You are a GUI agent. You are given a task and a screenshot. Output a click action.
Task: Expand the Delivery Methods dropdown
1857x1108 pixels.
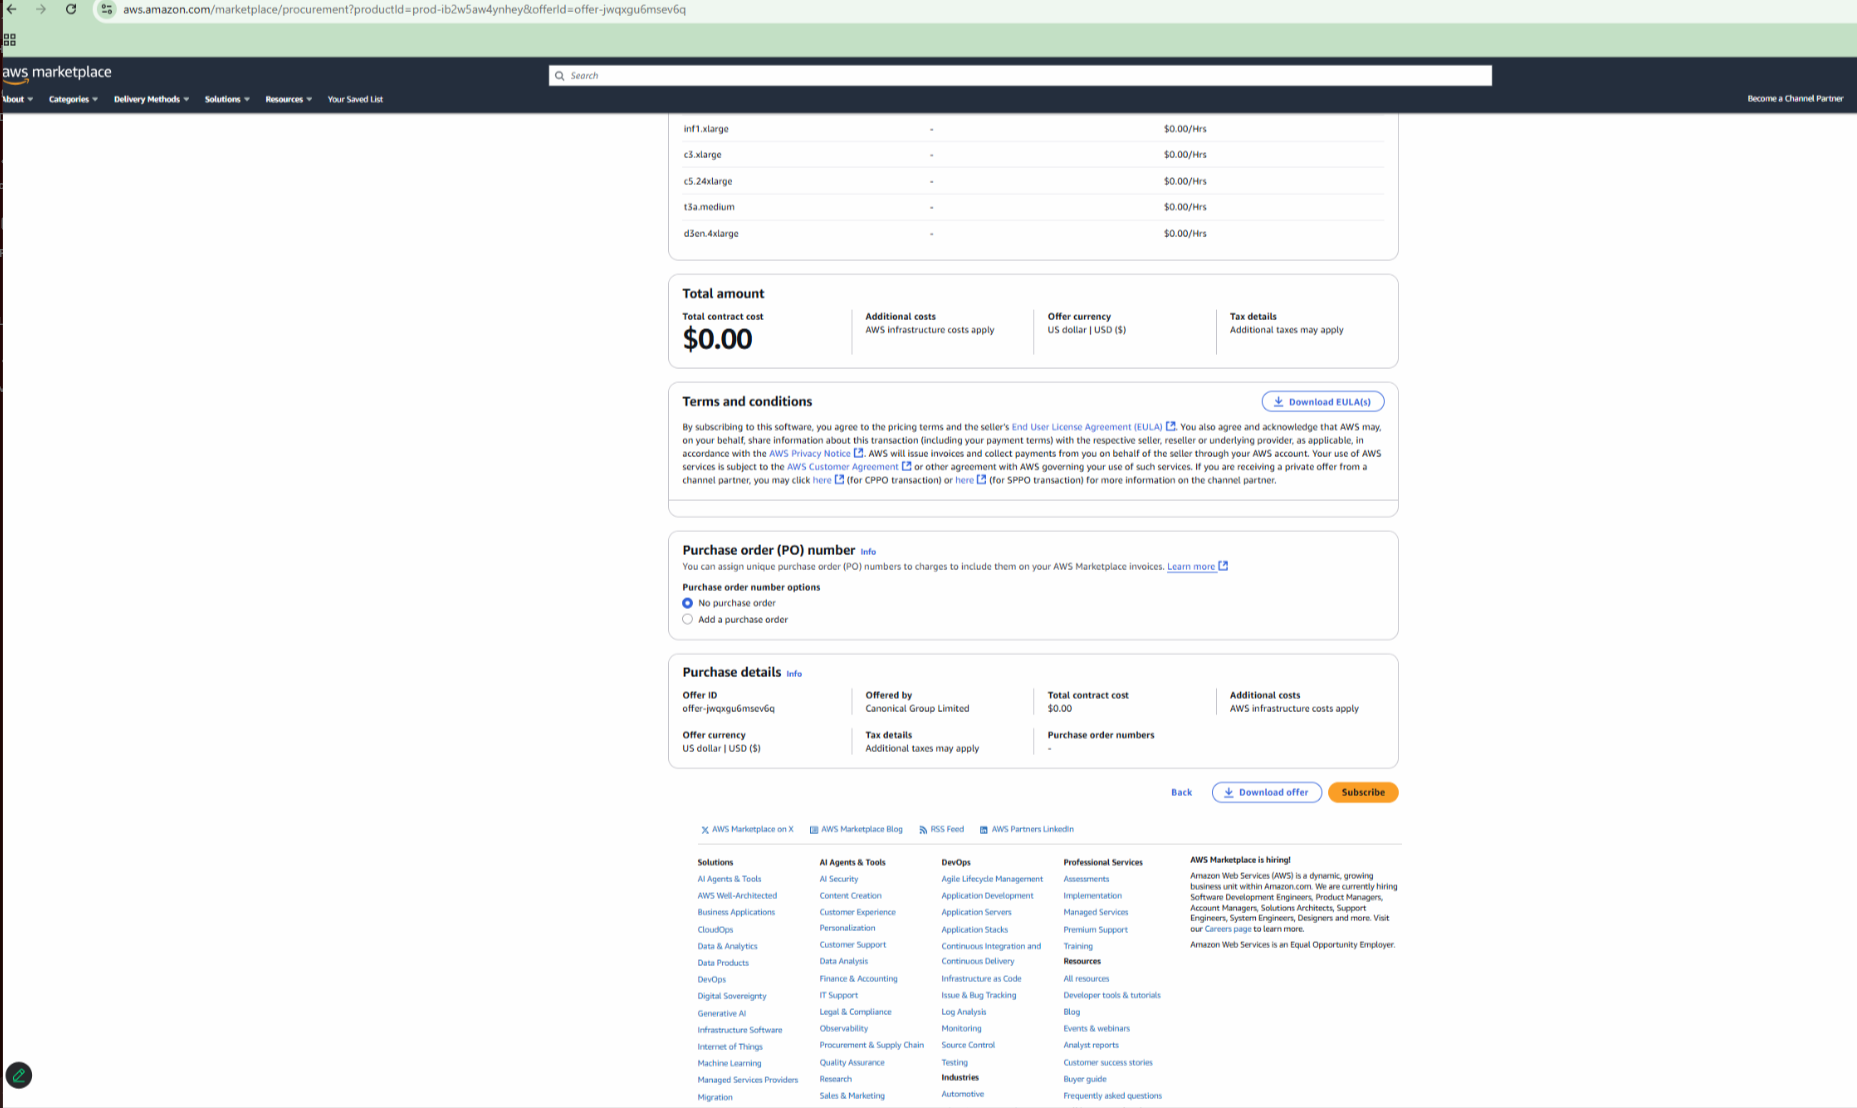151,99
